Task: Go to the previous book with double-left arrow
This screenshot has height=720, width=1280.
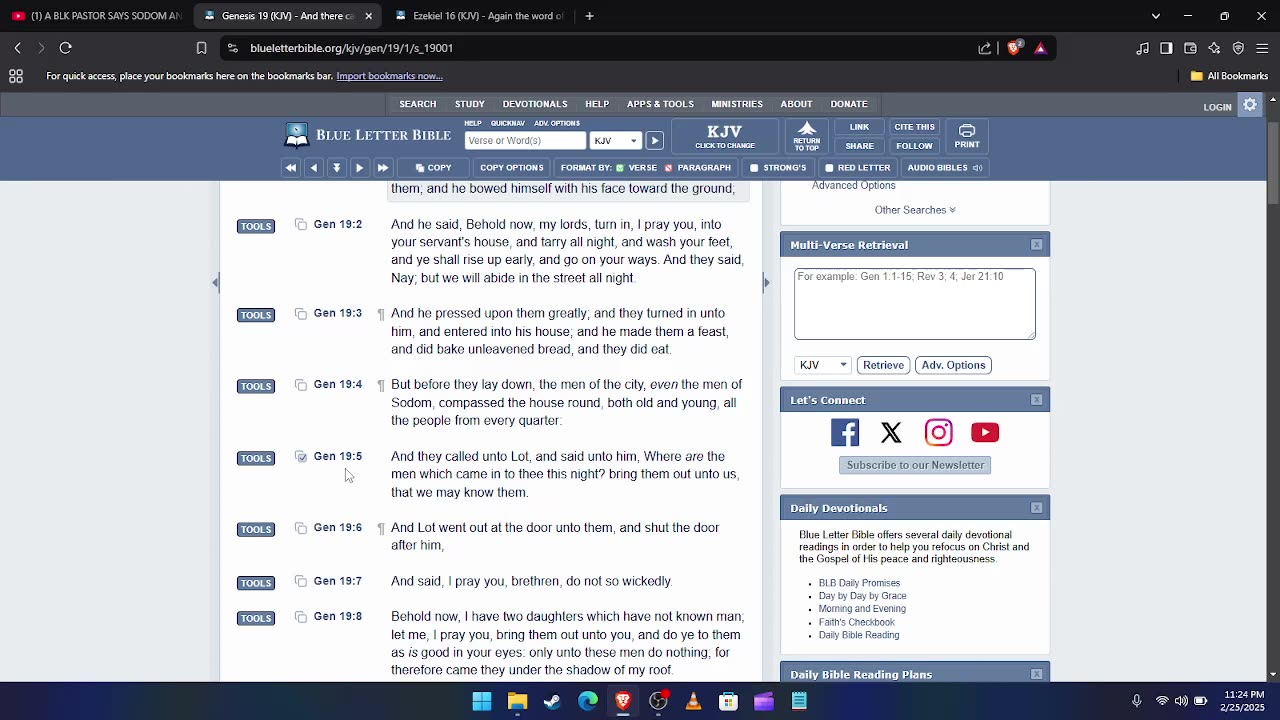Action: pos(291,168)
